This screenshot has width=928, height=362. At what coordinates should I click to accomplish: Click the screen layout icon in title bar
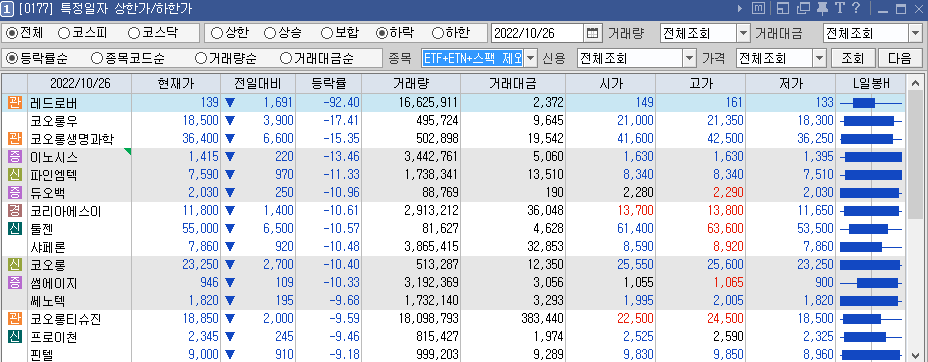pos(784,9)
